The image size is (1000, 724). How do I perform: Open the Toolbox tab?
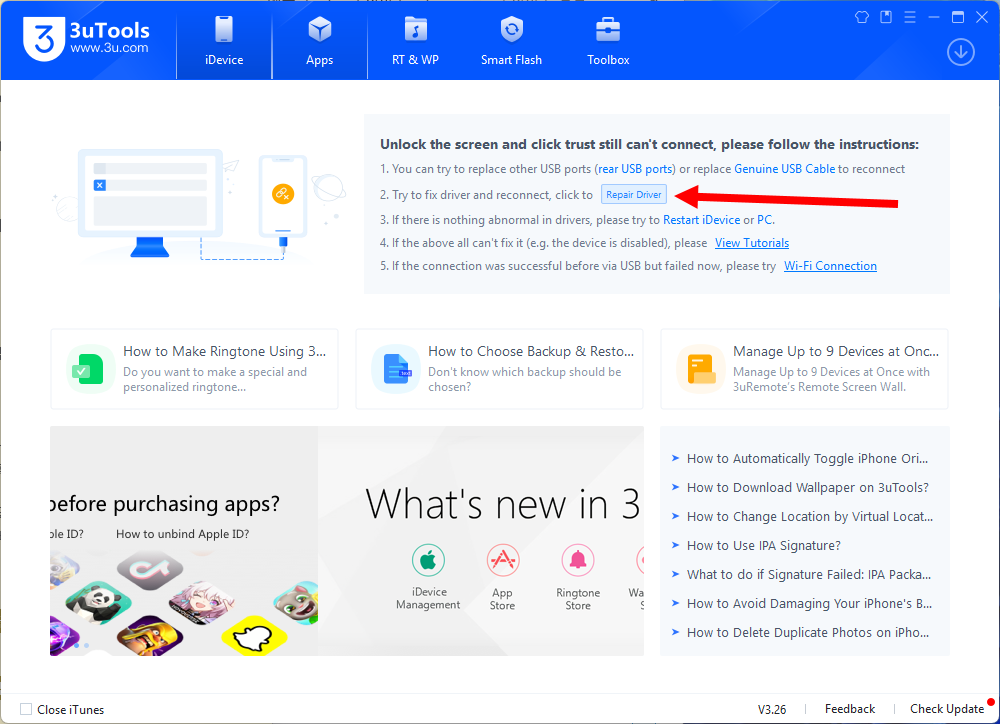point(608,41)
